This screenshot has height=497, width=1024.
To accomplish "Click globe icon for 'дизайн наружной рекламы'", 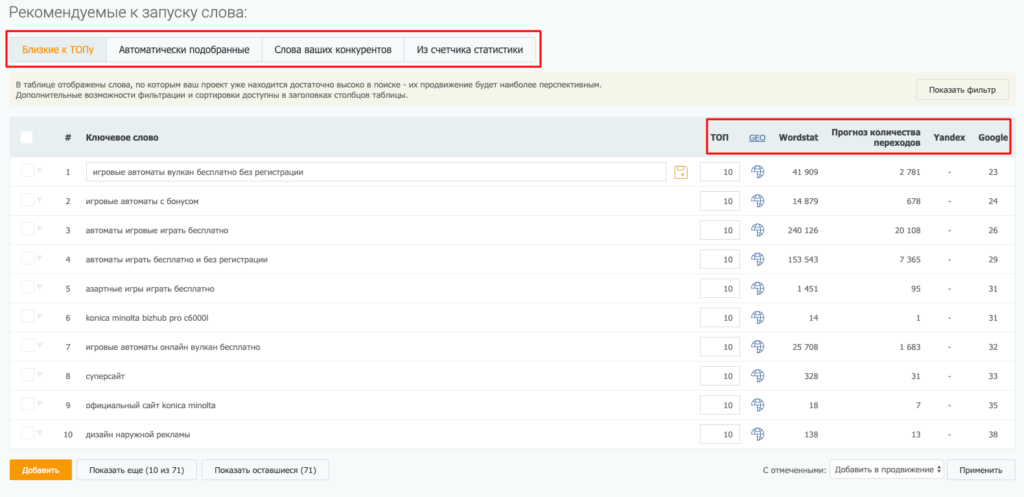I will pyautogui.click(x=758, y=434).
